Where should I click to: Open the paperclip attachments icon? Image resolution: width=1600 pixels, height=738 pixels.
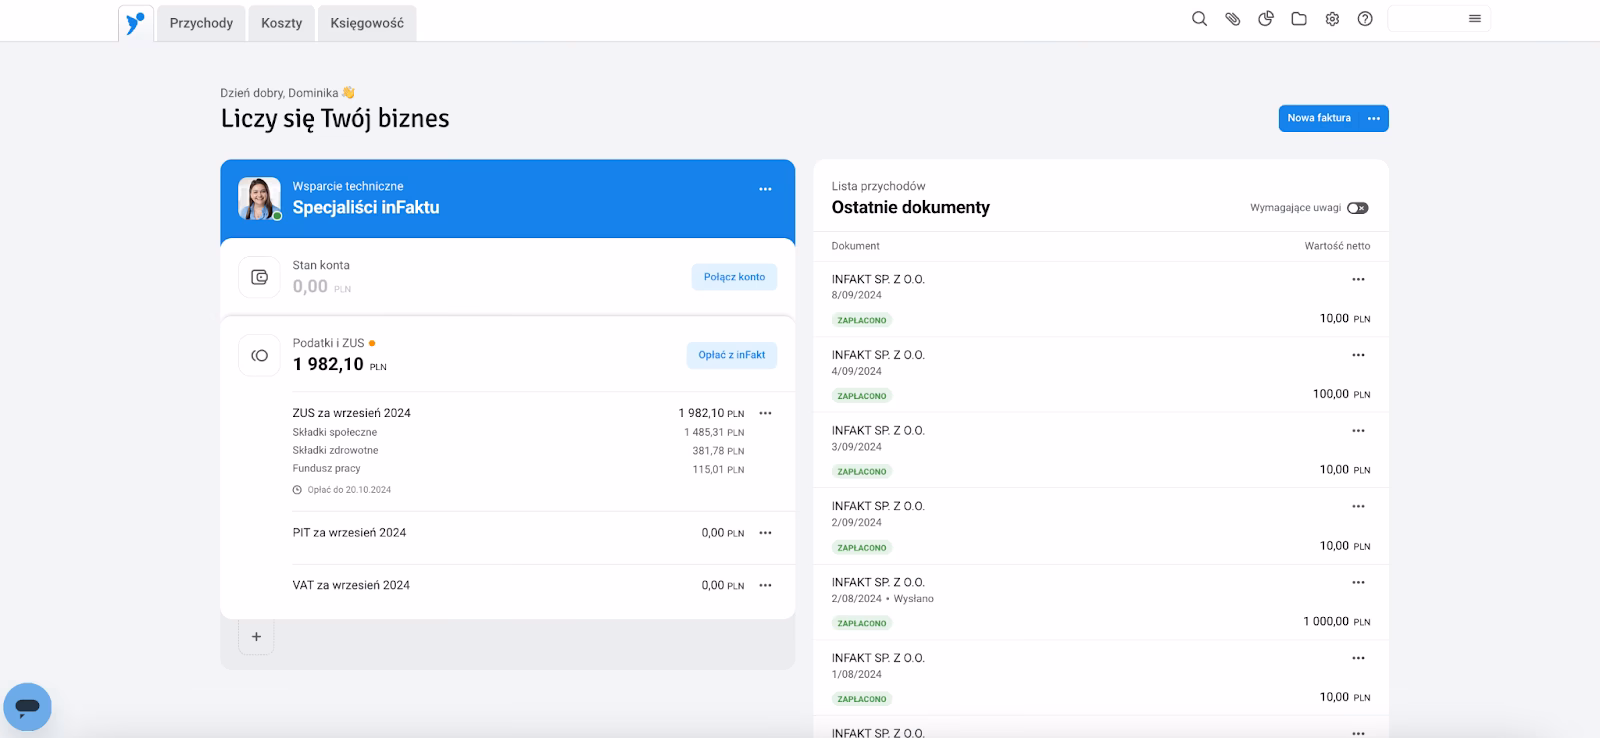1233,19
